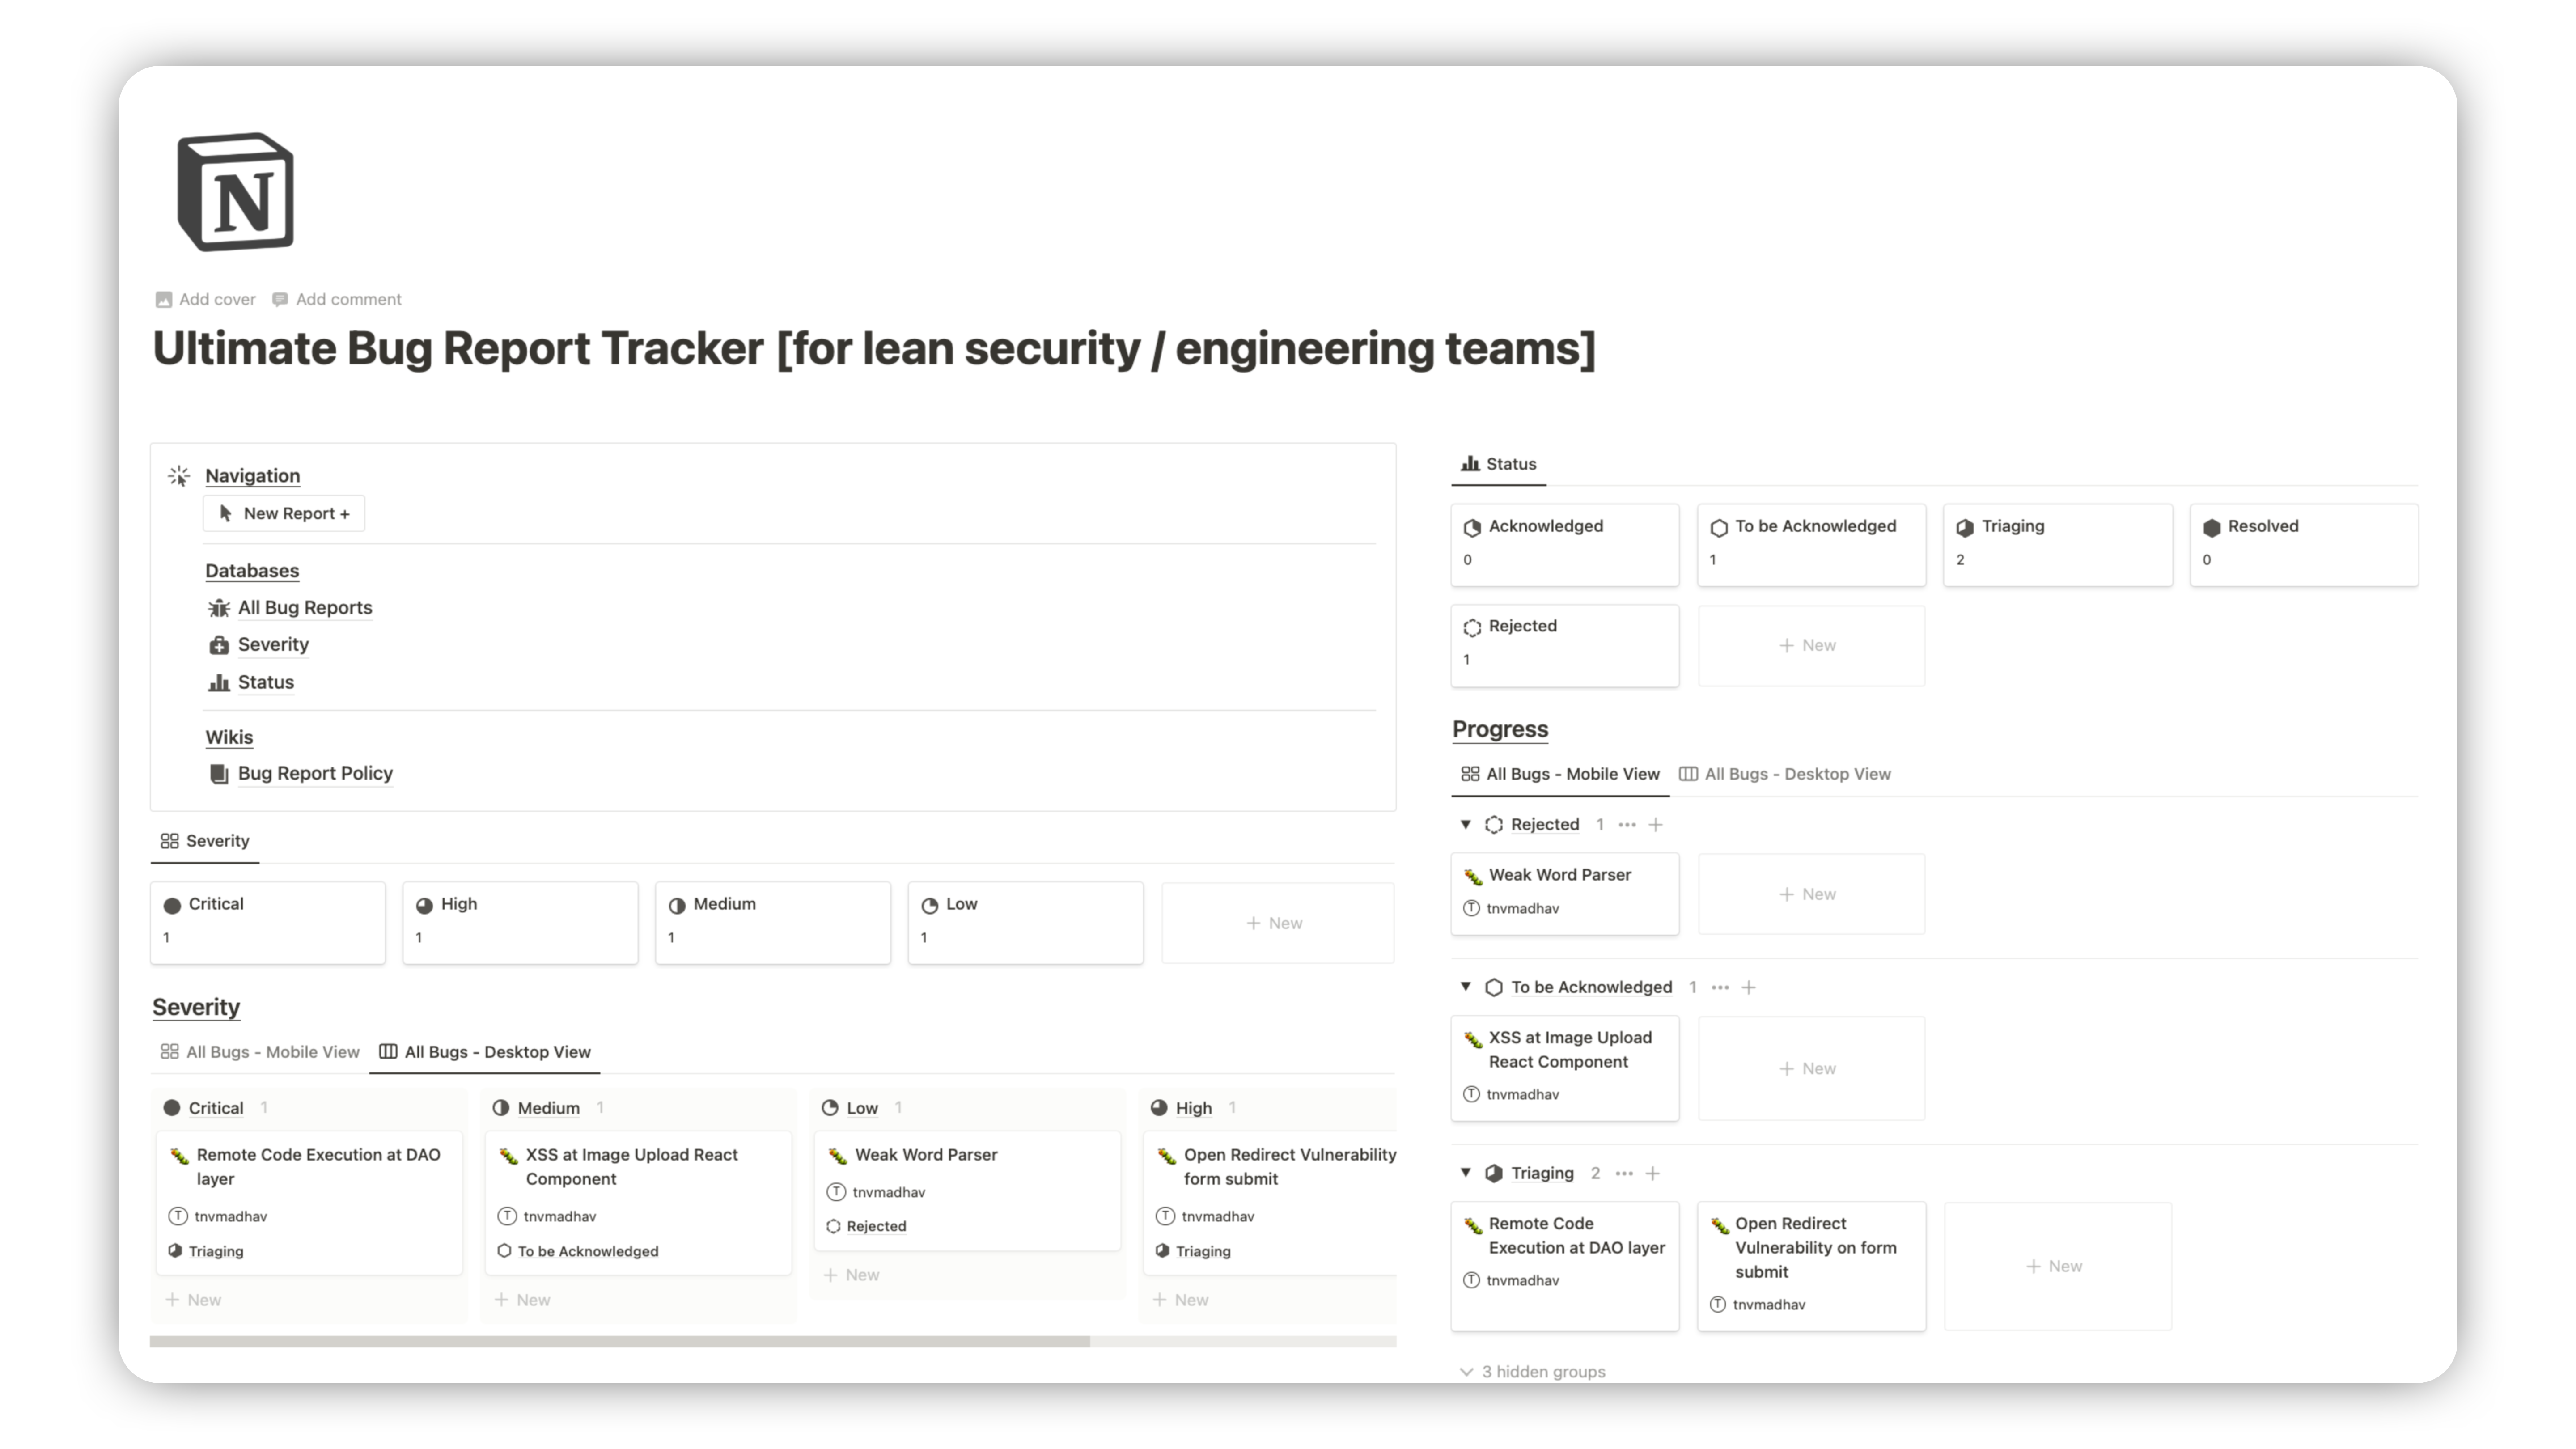
Task: Click the Add comment speech-bubble icon
Action: click(x=280, y=299)
